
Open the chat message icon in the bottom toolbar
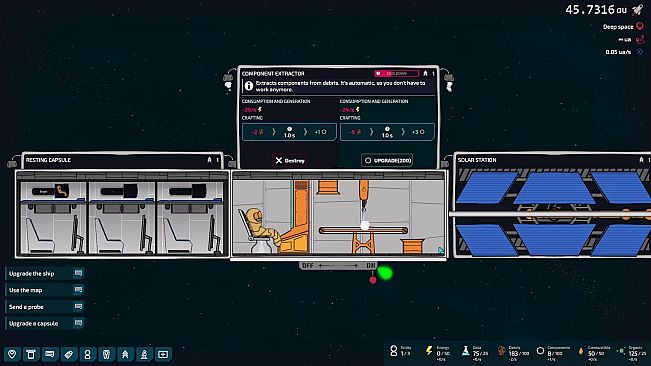[x=50, y=354]
